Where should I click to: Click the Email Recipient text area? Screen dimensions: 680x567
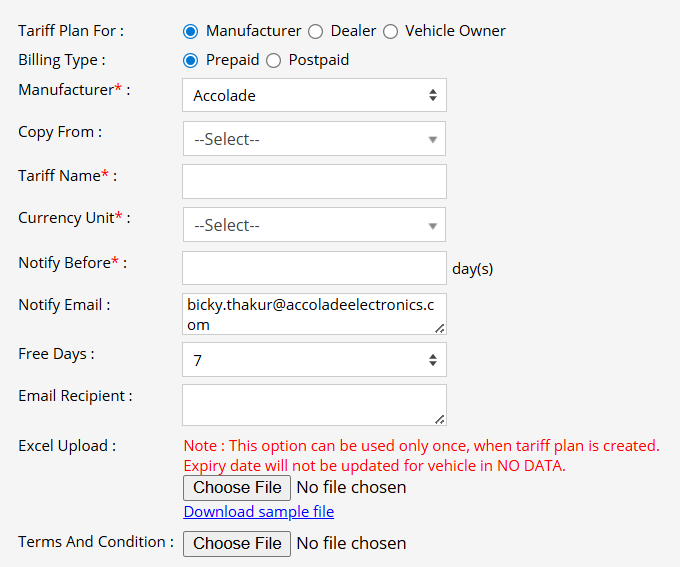click(x=310, y=404)
